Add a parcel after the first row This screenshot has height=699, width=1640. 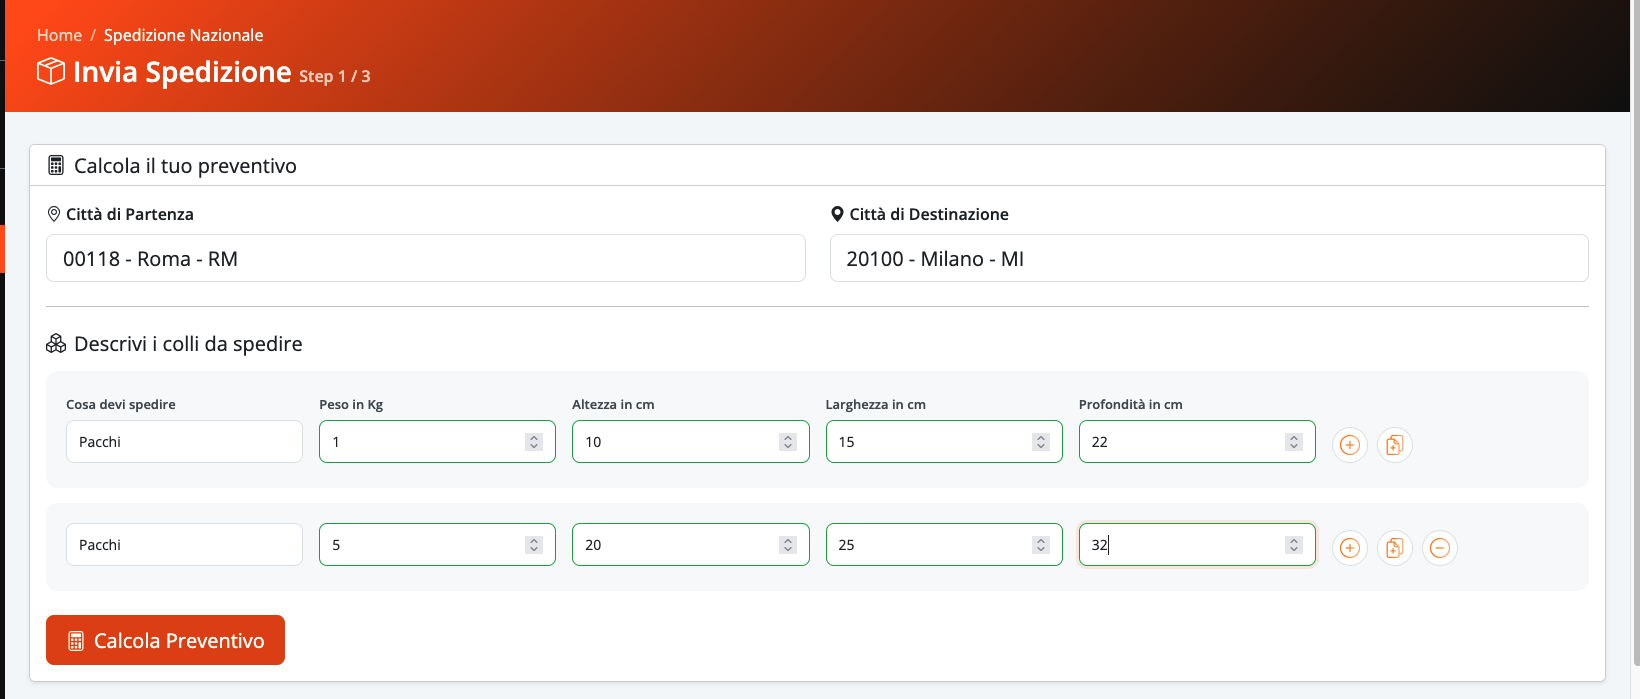[1349, 445]
